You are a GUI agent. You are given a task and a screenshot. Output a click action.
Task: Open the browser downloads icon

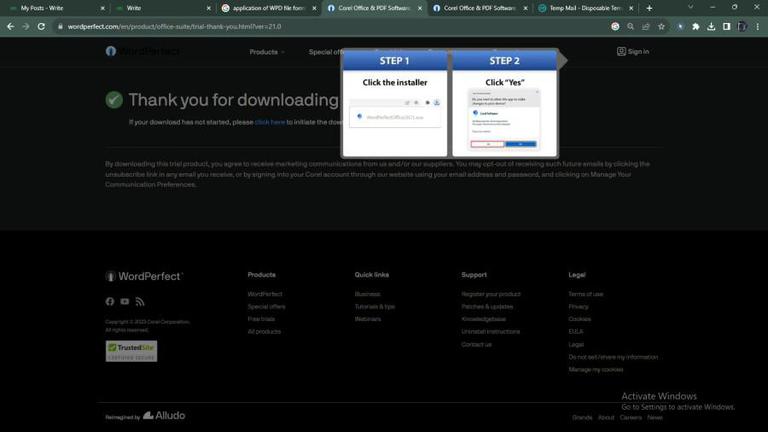711,26
